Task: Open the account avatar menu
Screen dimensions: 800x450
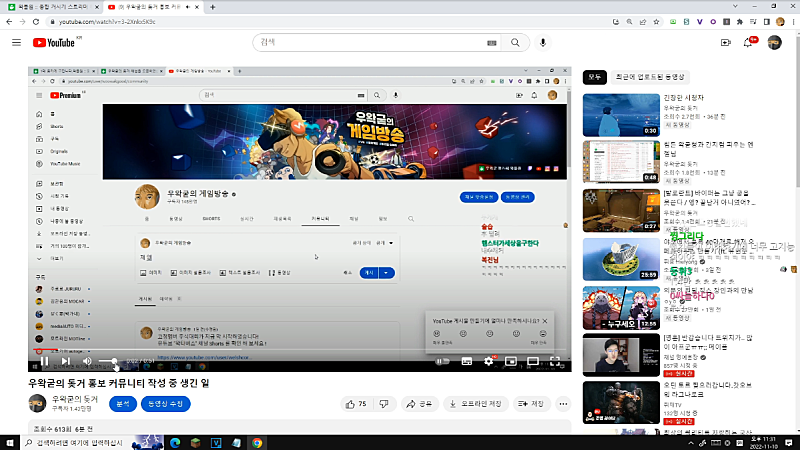Action: coord(775,43)
